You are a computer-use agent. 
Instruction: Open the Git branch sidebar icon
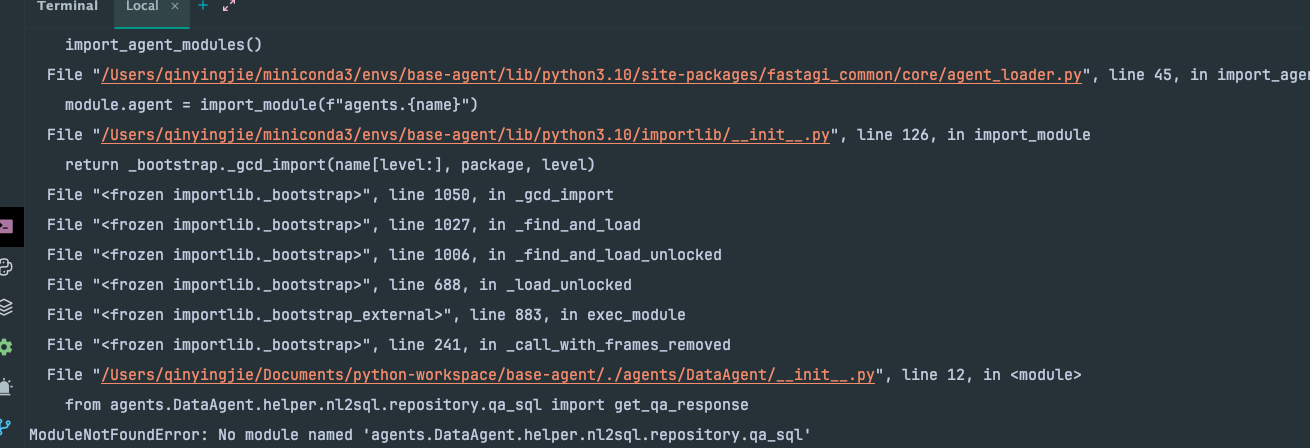point(6,427)
